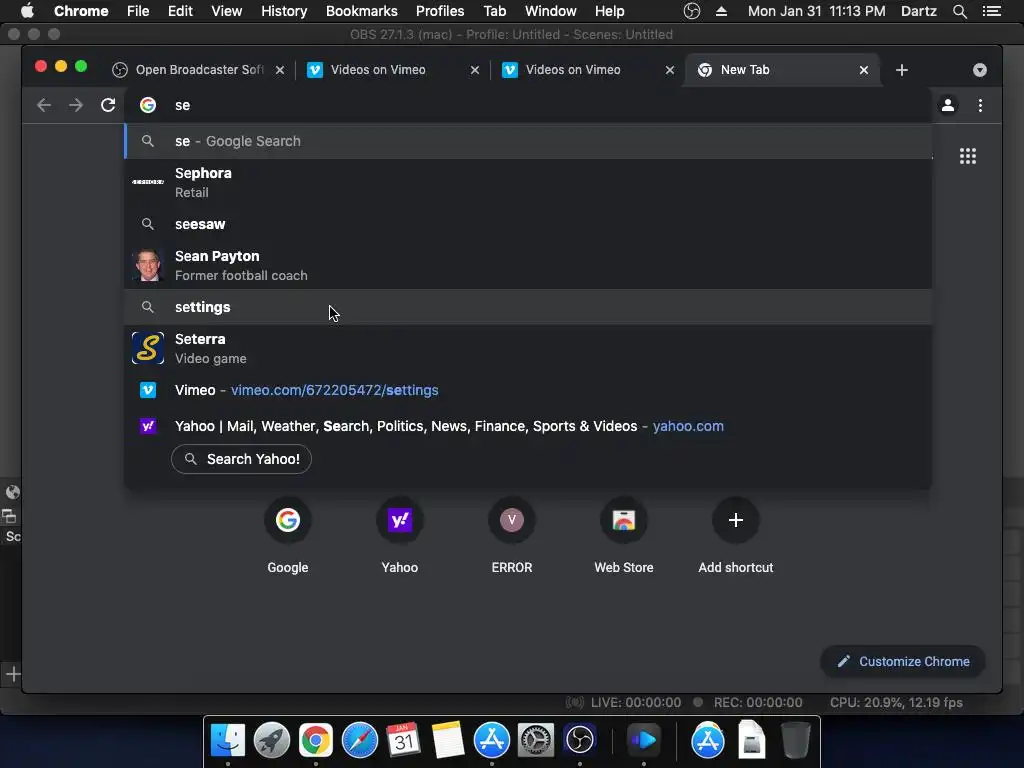Click the Dartz user name in menu bar

point(919,11)
